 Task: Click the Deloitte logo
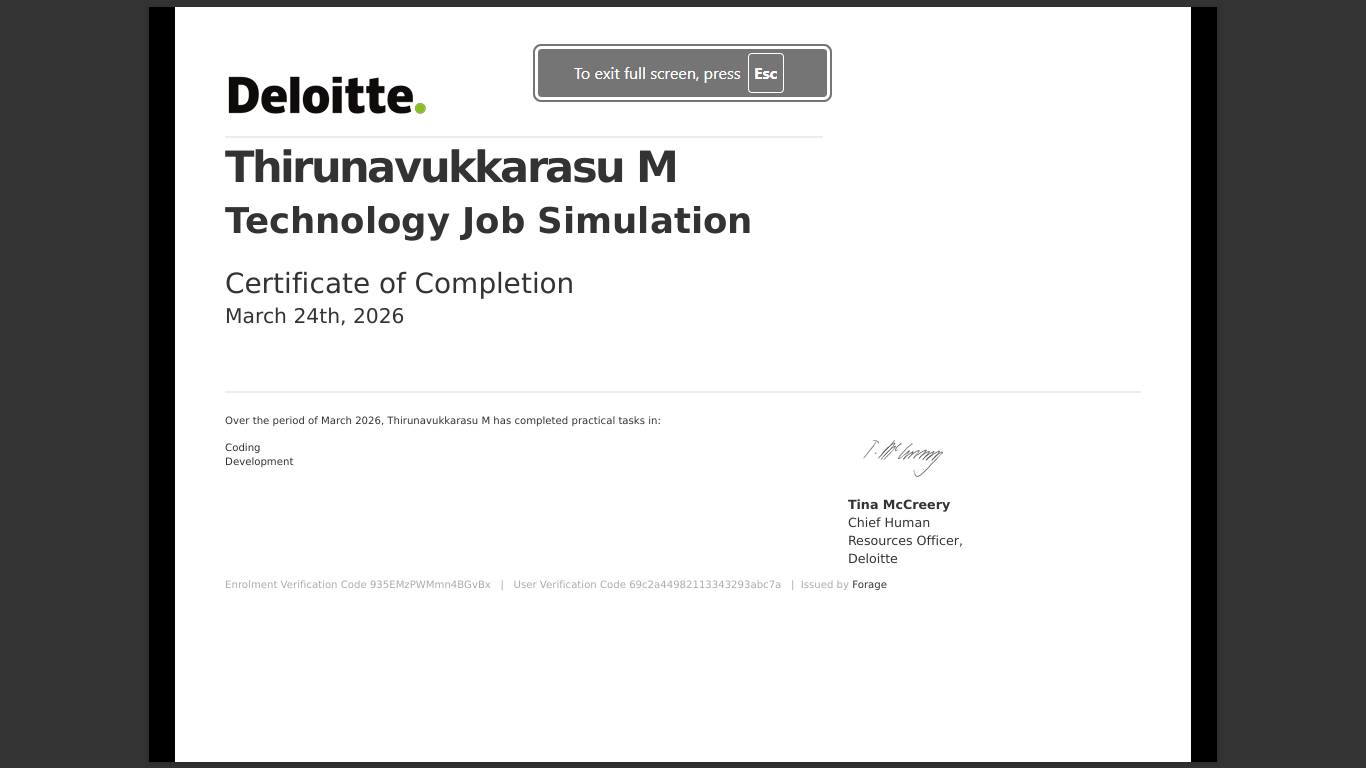(327, 96)
